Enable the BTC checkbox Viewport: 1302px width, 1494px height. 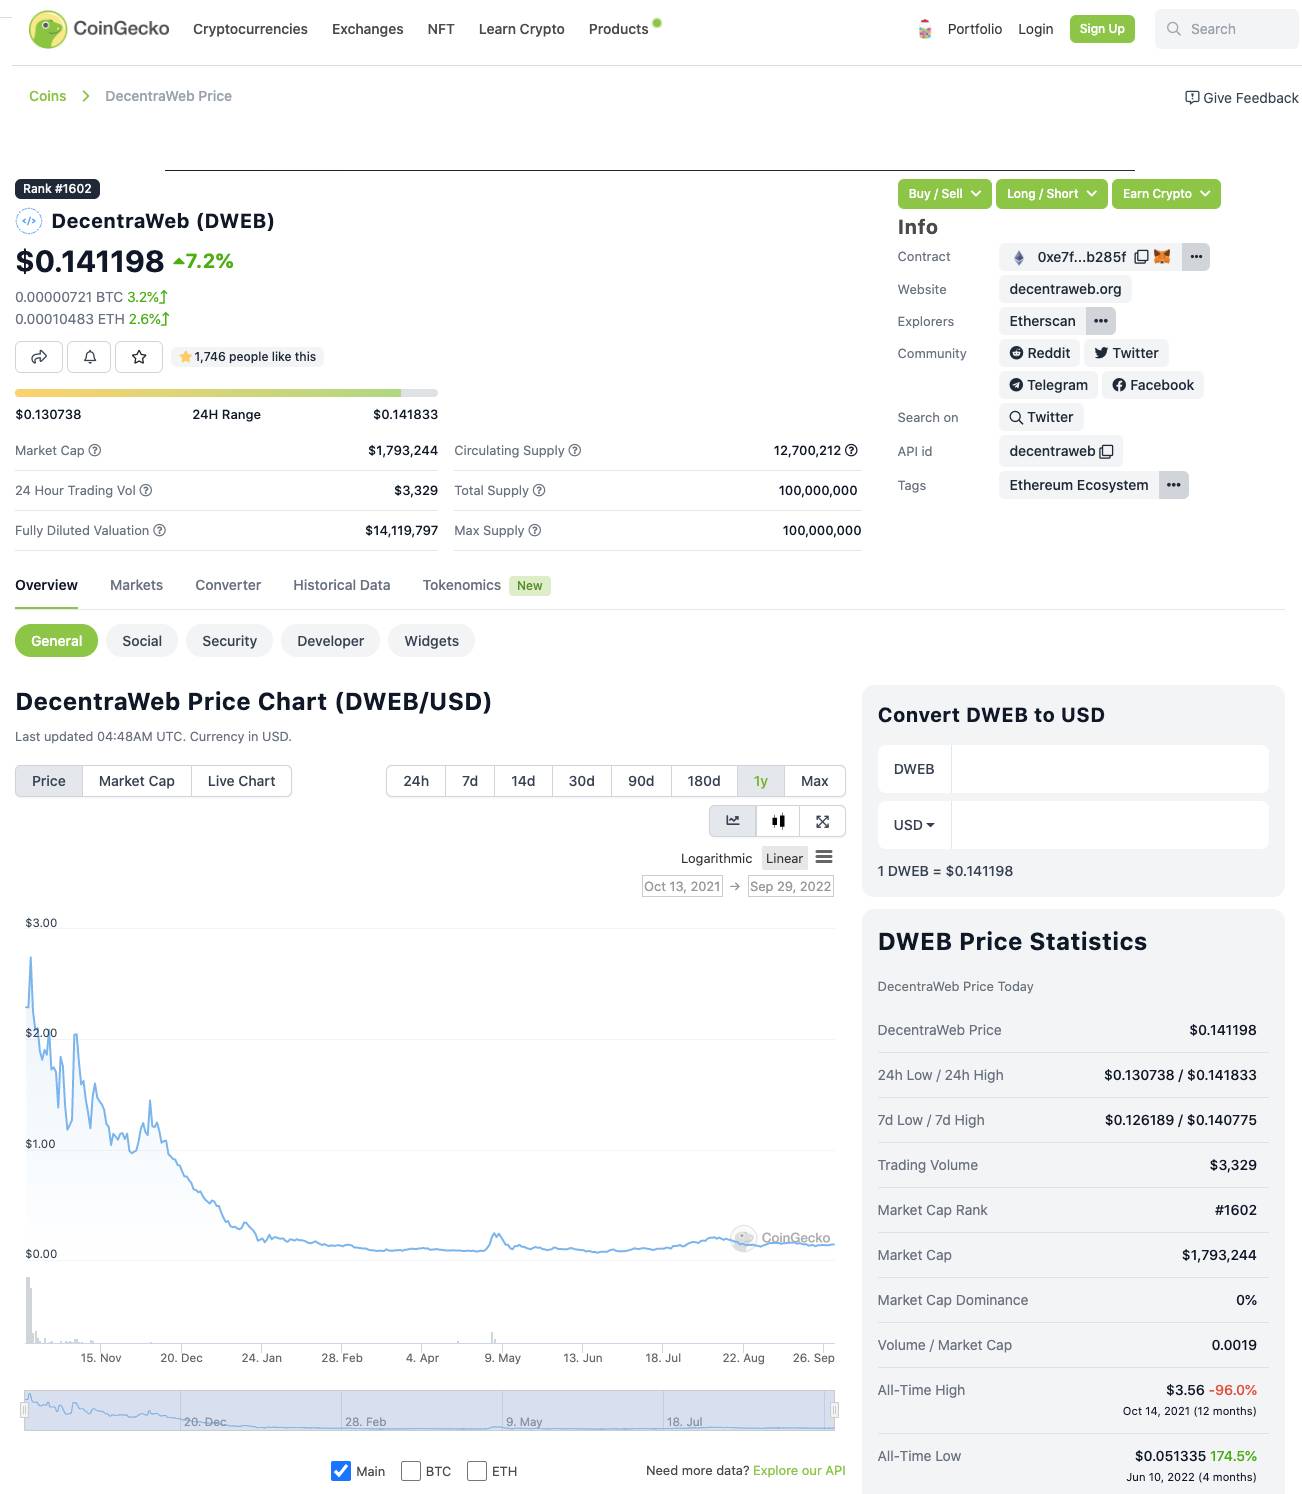click(410, 1471)
